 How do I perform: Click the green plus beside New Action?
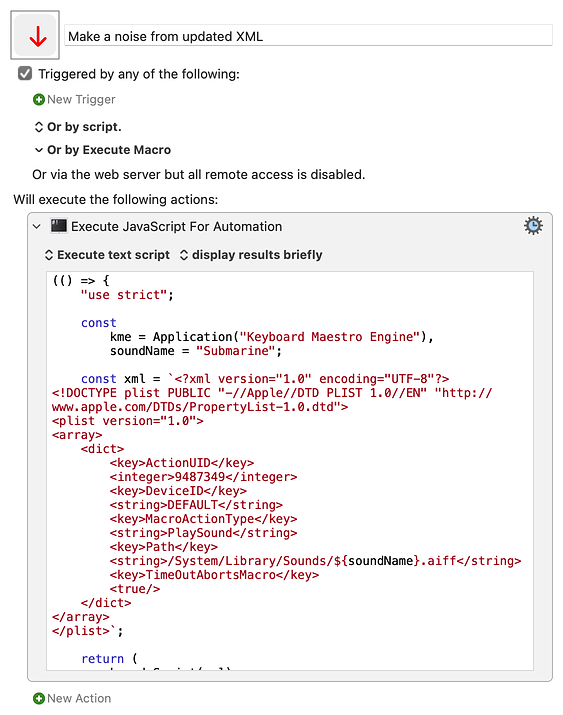point(39,698)
